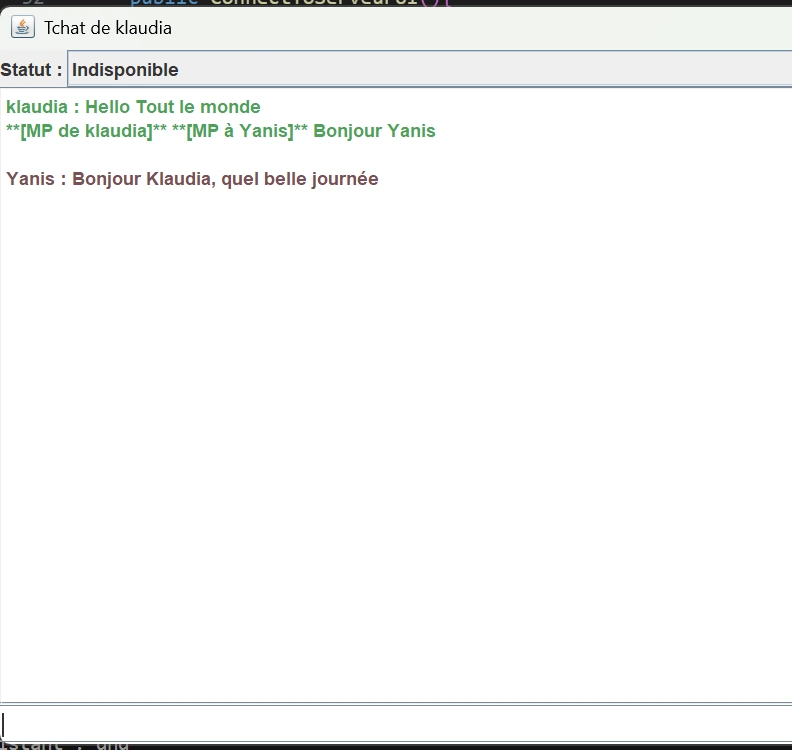Click the sender name "Yanis" in brown message
The image size is (792, 750).
(30, 179)
